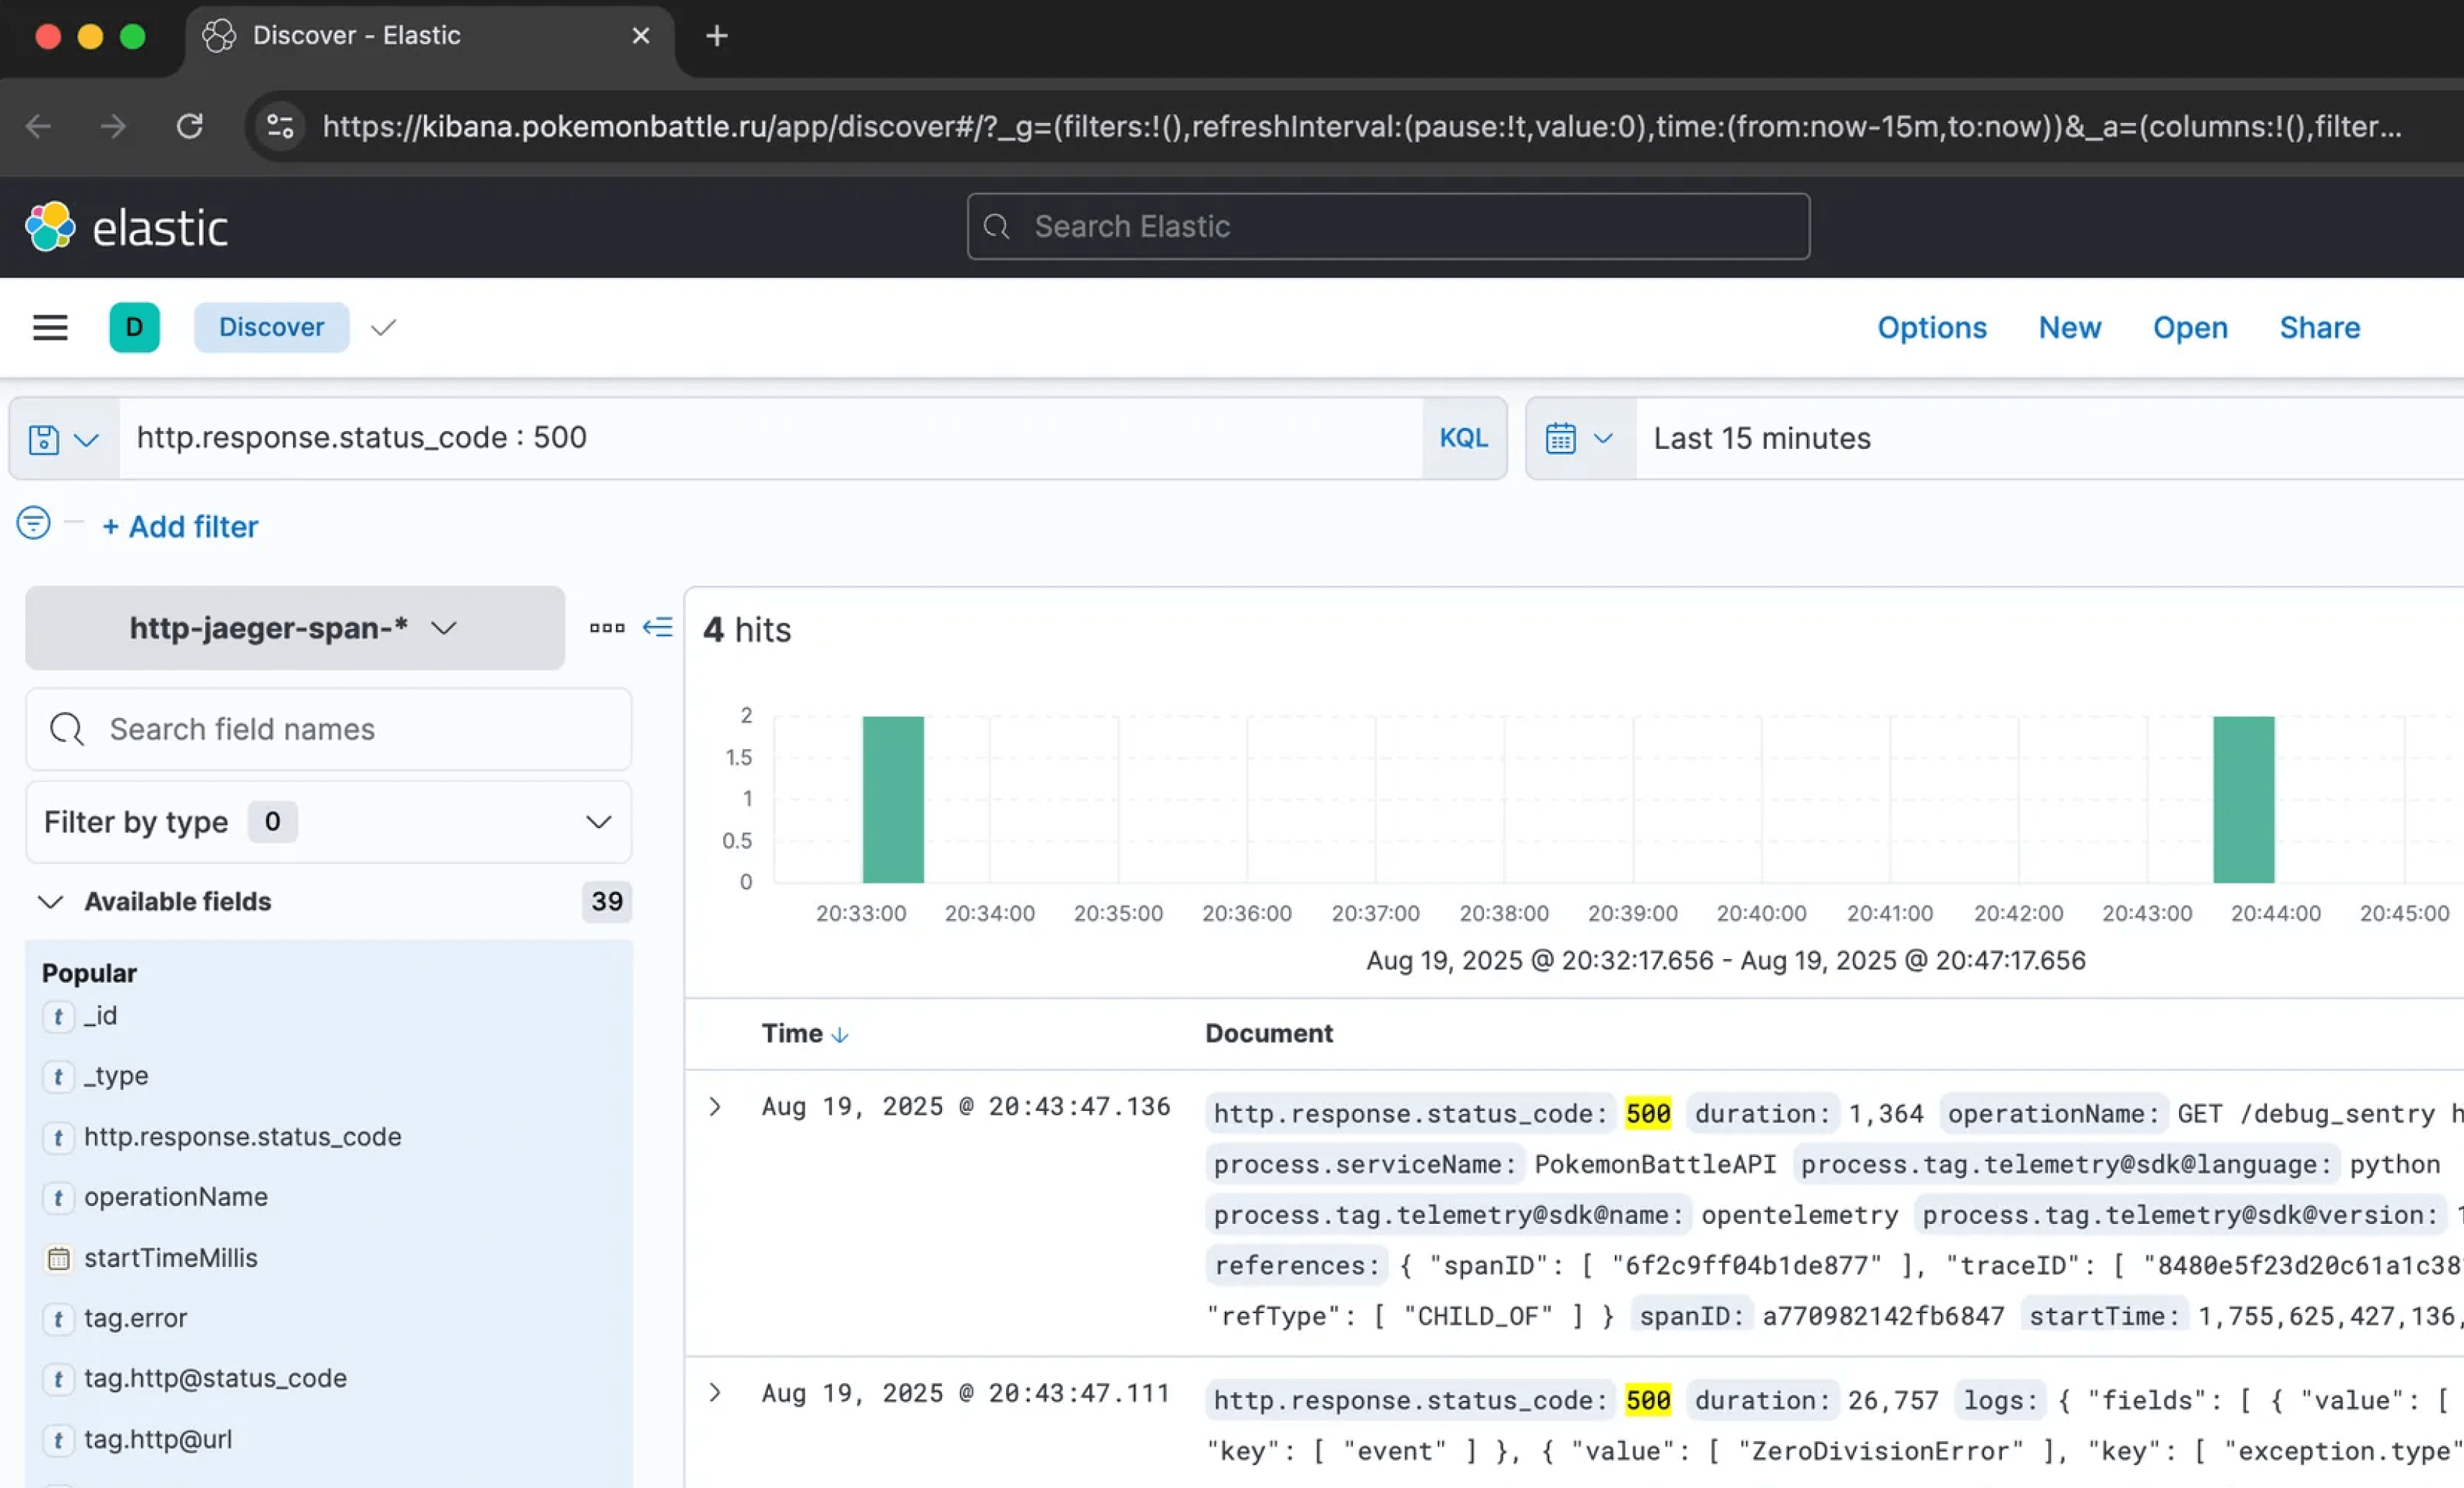The width and height of the screenshot is (2464, 1488).
Task: Open the hamburger navigation menu
Action: [50, 327]
